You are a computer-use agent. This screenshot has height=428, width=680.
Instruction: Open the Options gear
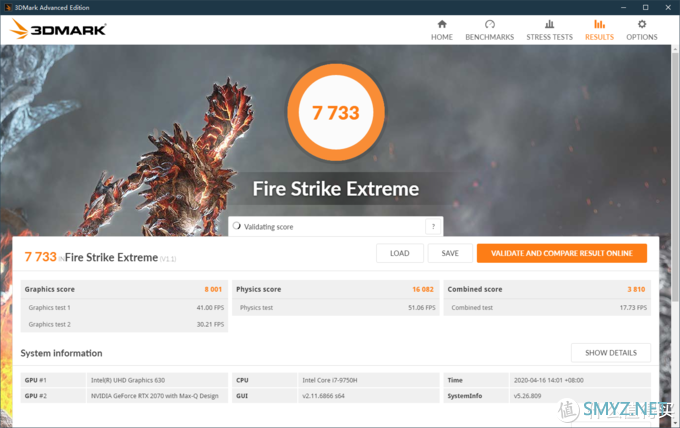(x=642, y=29)
